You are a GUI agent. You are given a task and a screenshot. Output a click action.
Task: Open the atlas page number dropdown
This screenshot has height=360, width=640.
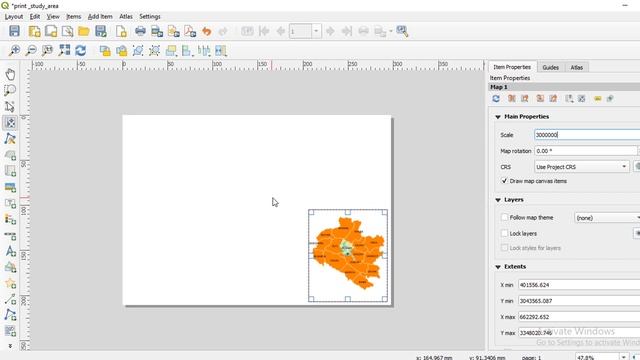click(316, 31)
